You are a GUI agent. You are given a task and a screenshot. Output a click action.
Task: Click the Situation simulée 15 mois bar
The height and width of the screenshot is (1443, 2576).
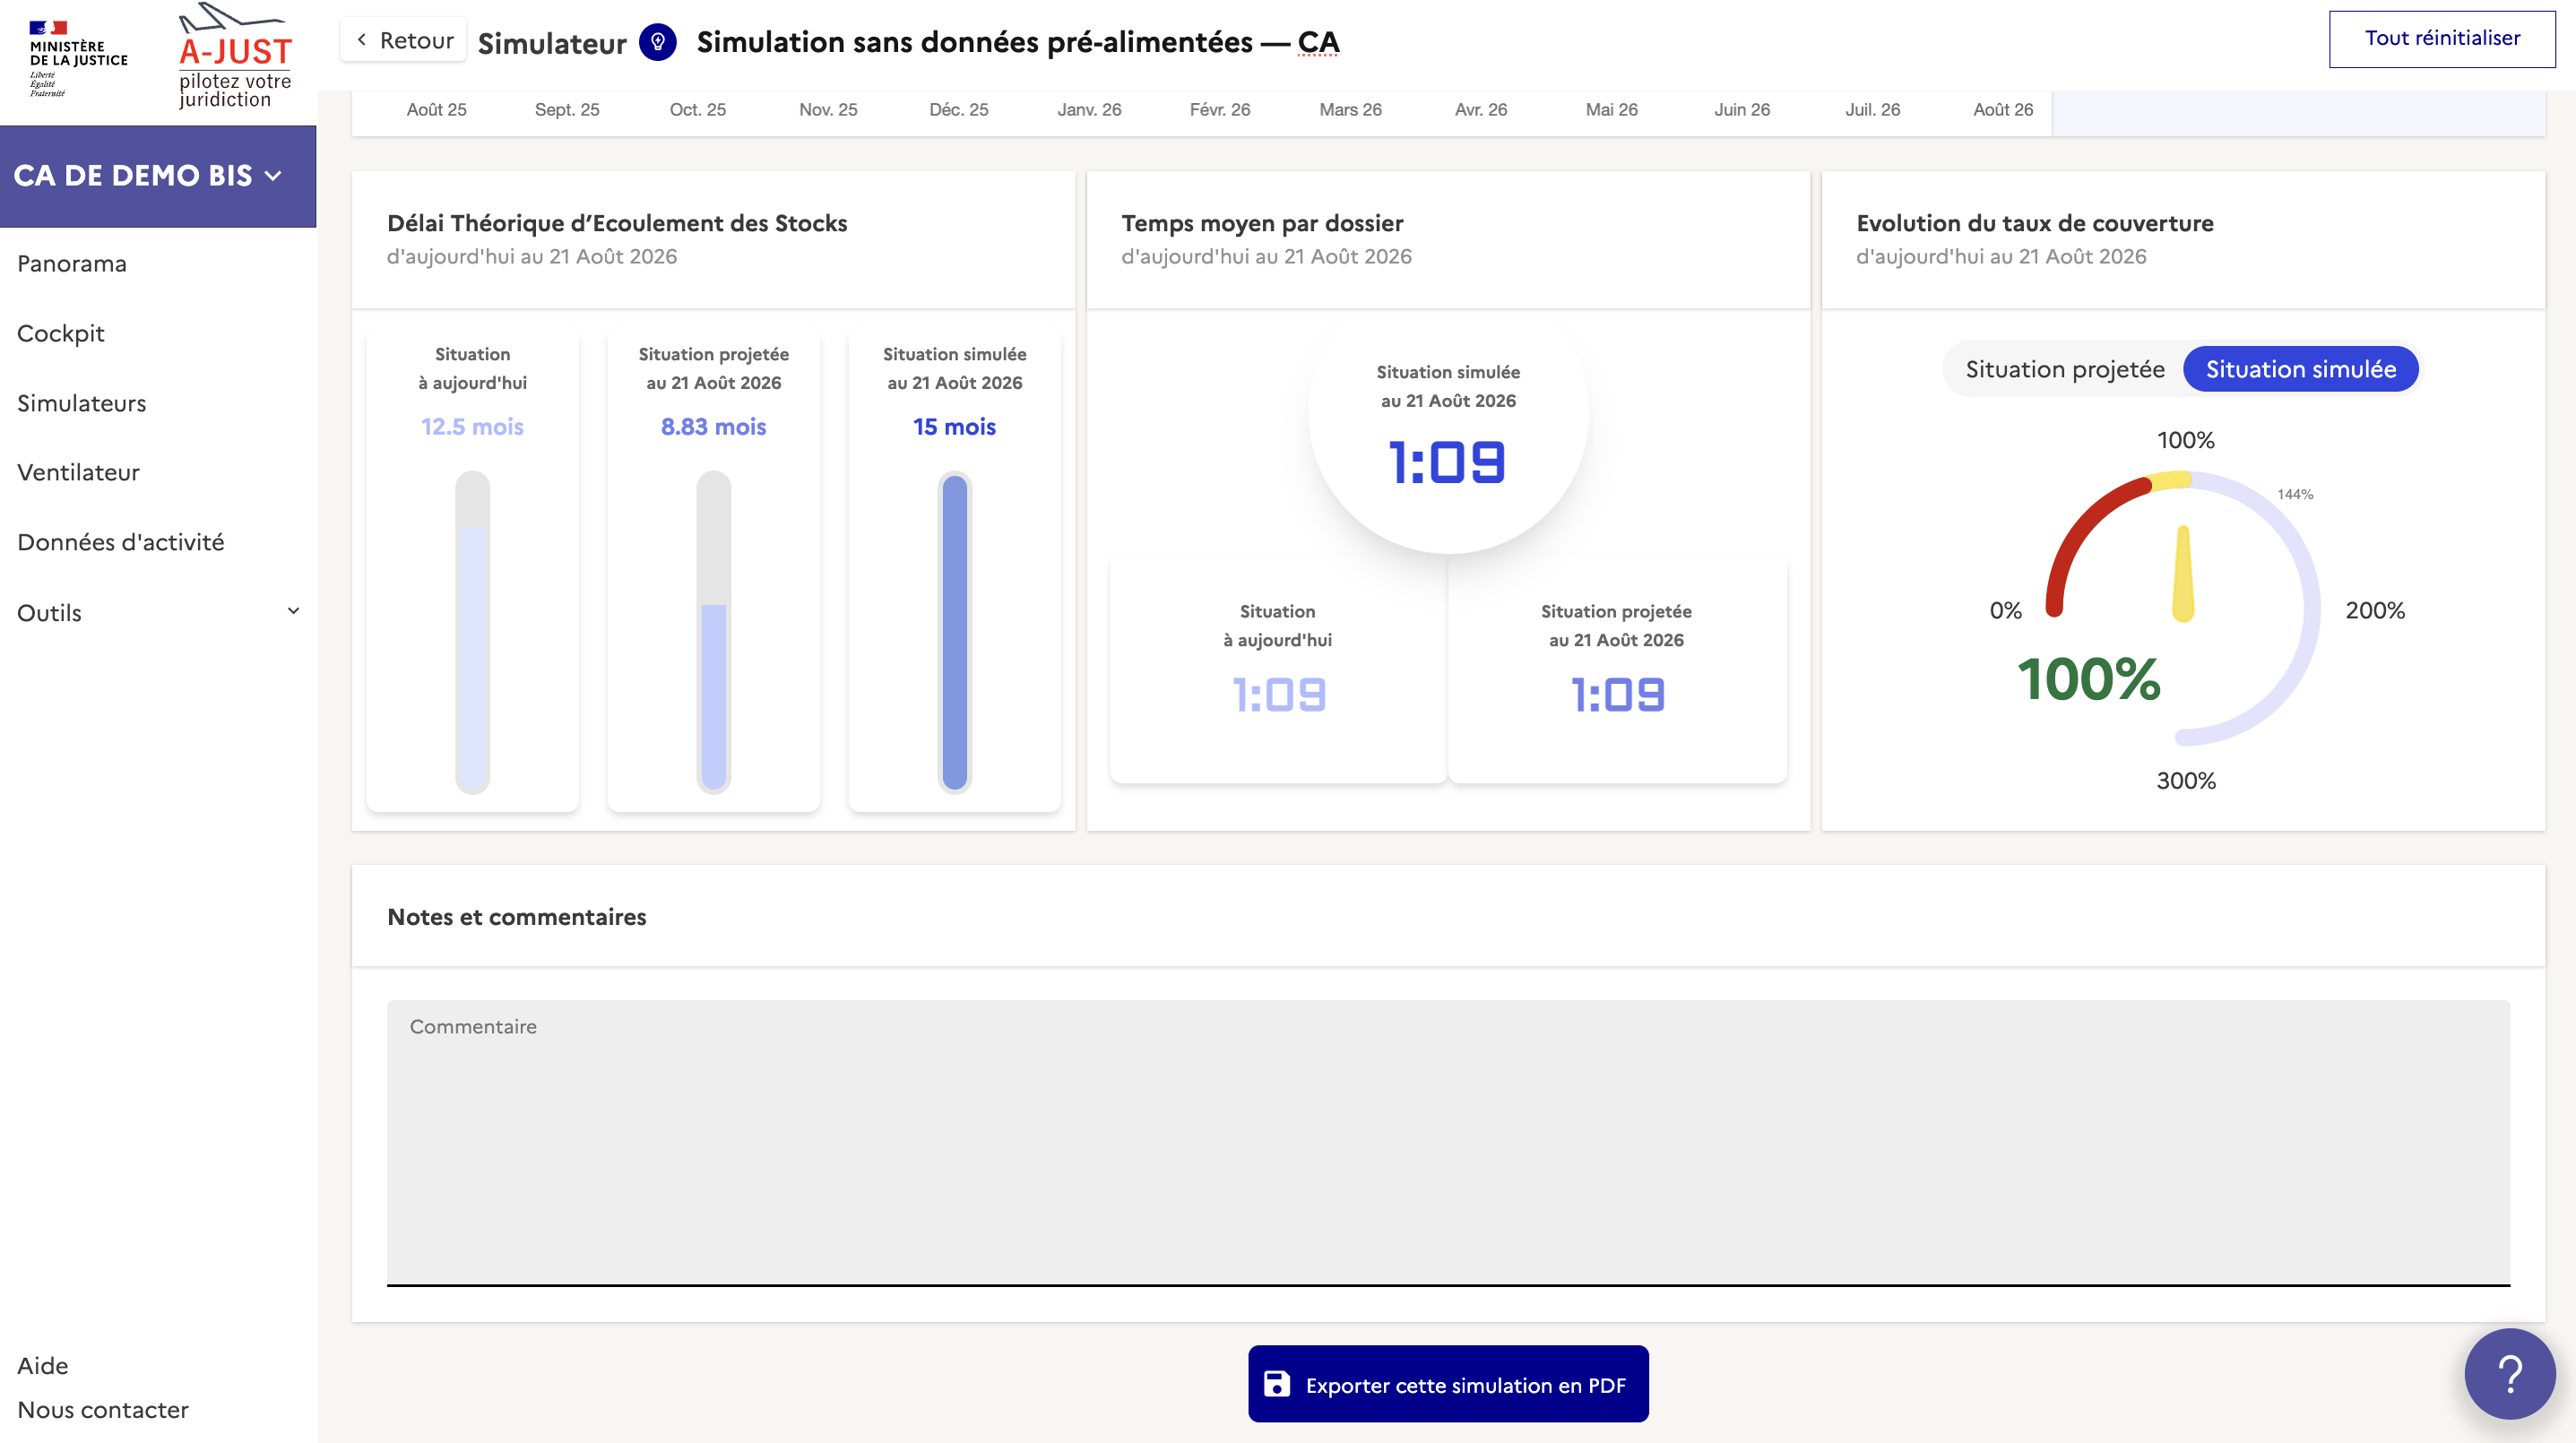(954, 632)
